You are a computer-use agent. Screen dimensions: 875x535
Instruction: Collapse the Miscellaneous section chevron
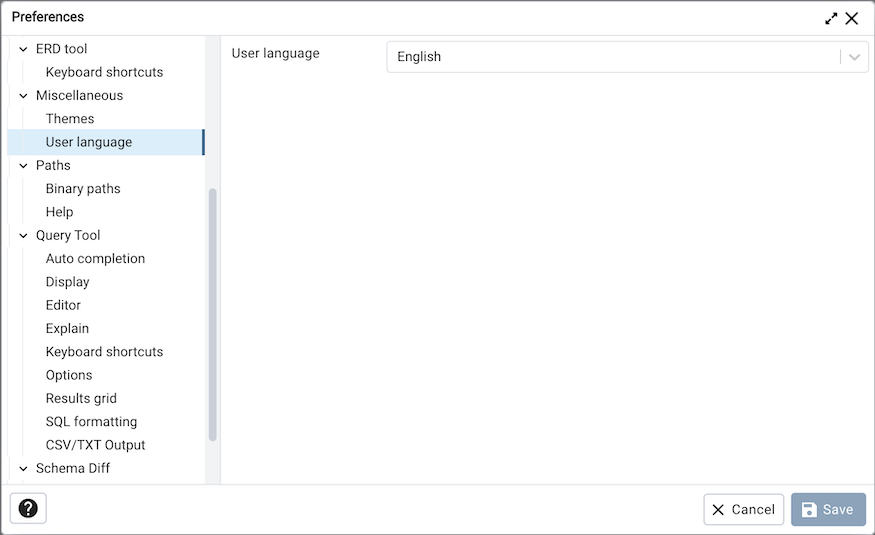[23, 96]
